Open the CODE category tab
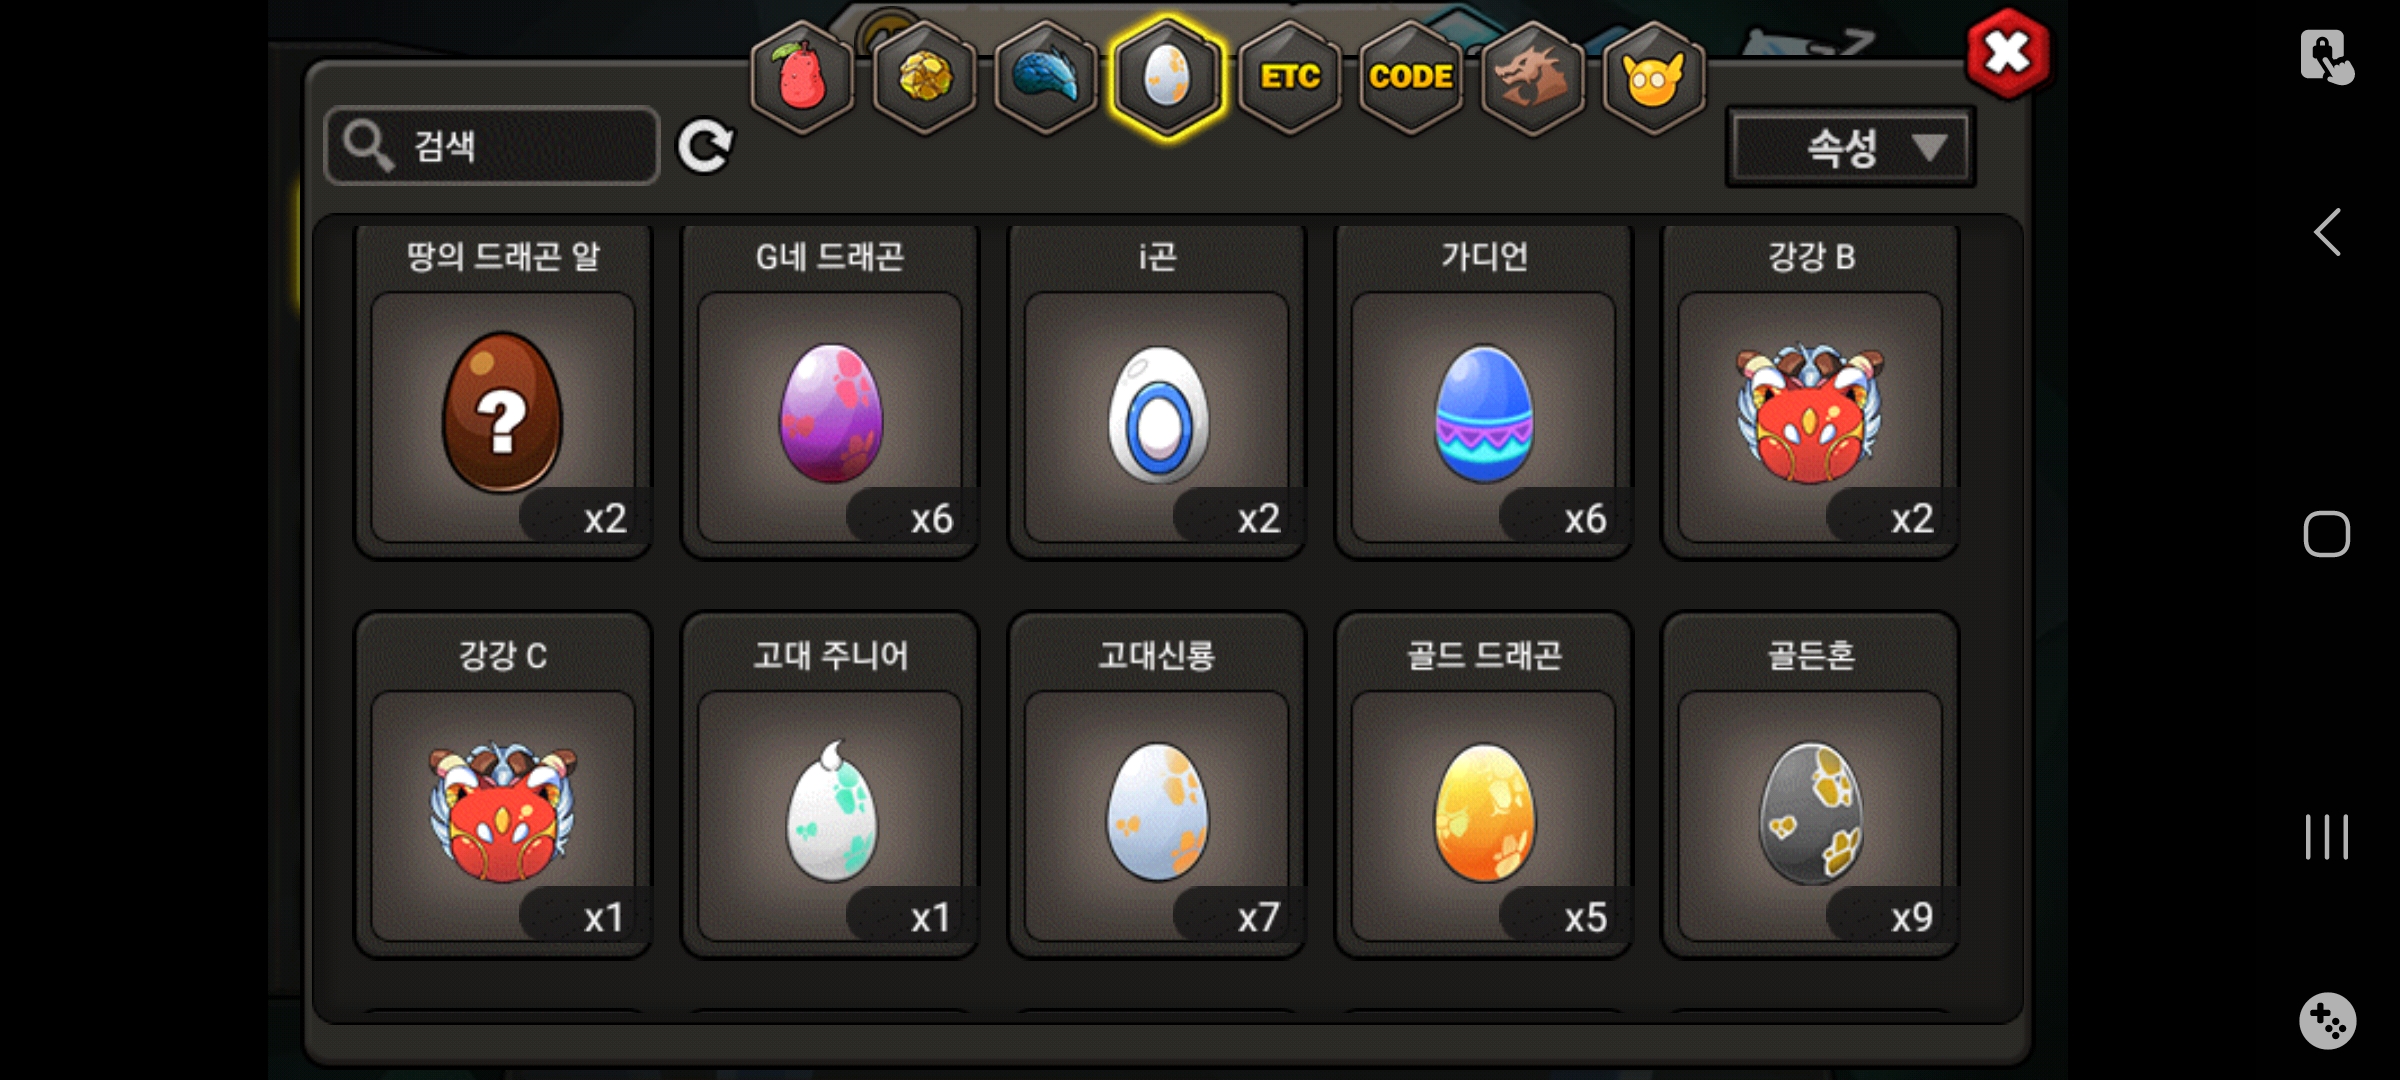The width and height of the screenshot is (2400, 1080). tap(1411, 77)
